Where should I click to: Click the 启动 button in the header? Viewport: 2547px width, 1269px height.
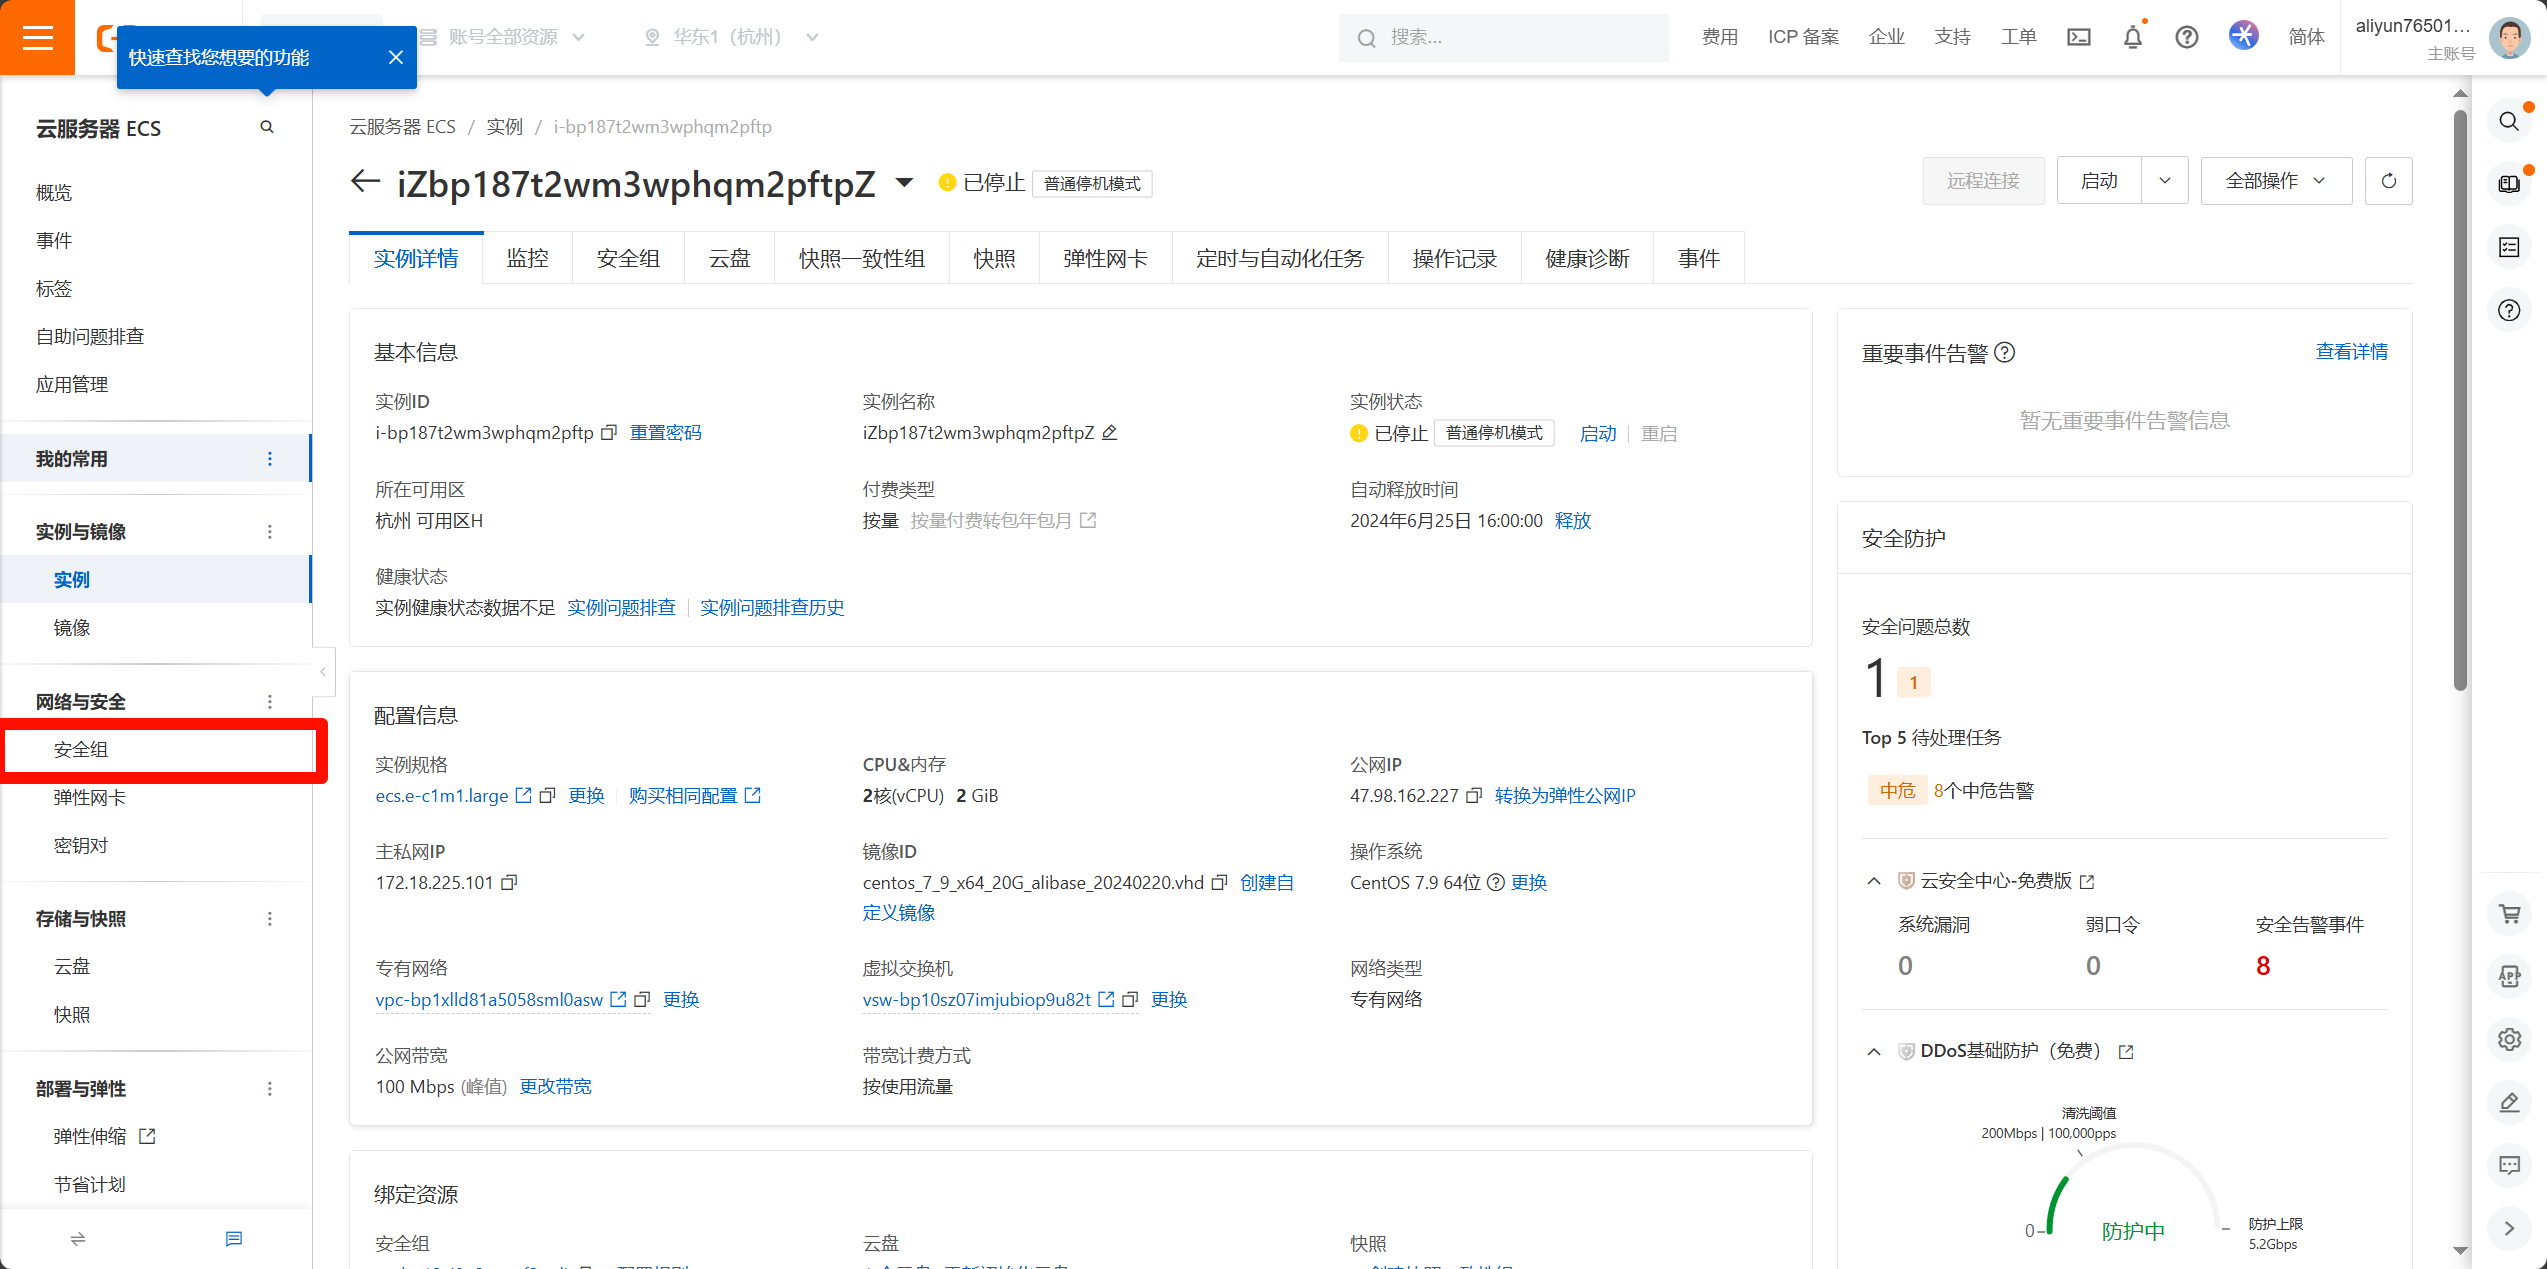[x=2099, y=181]
